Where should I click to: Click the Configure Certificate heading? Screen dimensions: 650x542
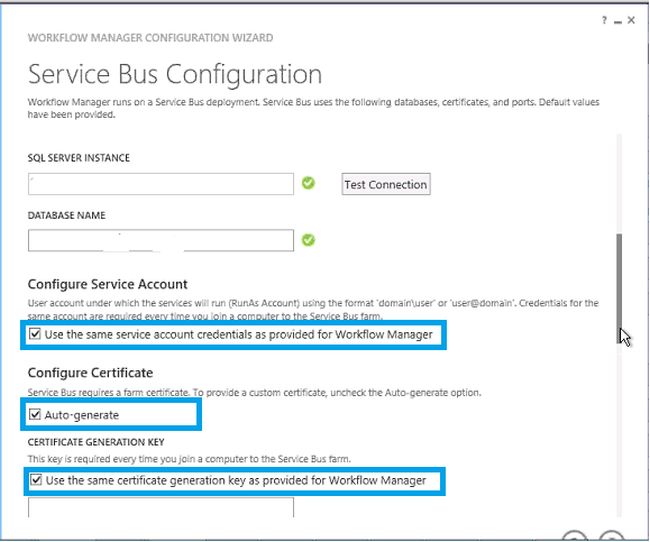tap(91, 373)
